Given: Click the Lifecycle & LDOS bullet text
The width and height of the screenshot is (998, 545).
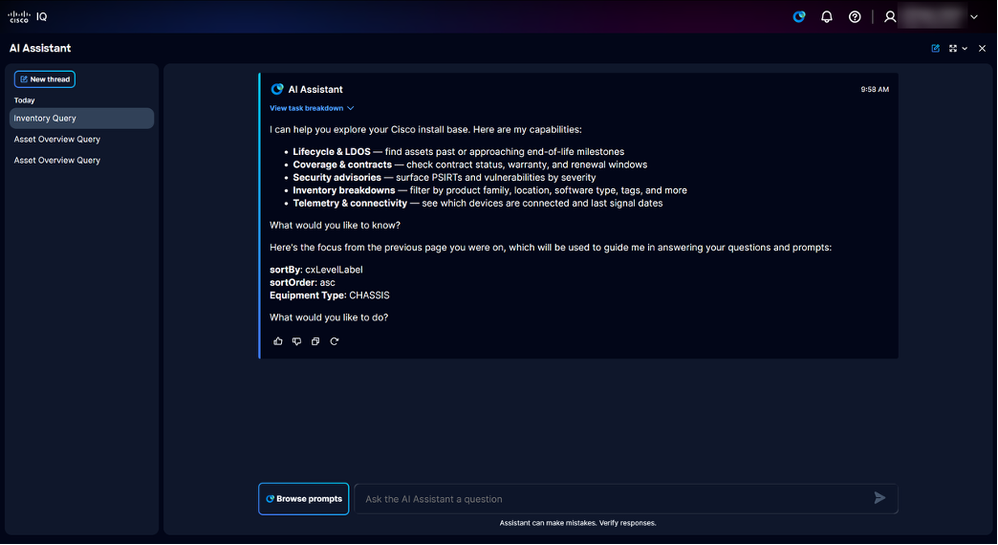Looking at the screenshot, I should click(x=458, y=152).
